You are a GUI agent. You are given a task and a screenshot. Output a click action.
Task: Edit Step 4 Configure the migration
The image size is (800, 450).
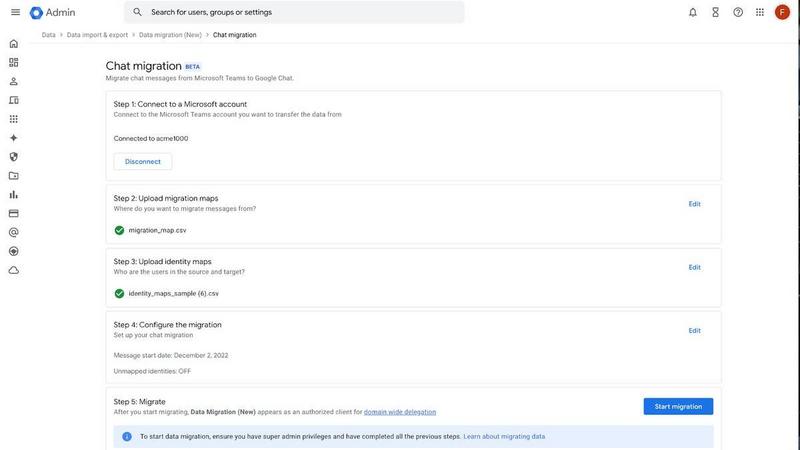(694, 331)
